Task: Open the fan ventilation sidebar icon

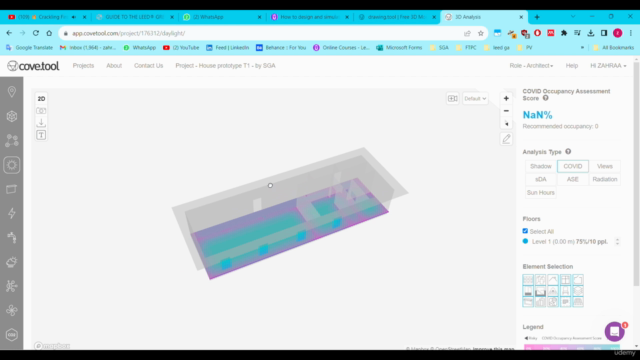Action: click(12, 310)
